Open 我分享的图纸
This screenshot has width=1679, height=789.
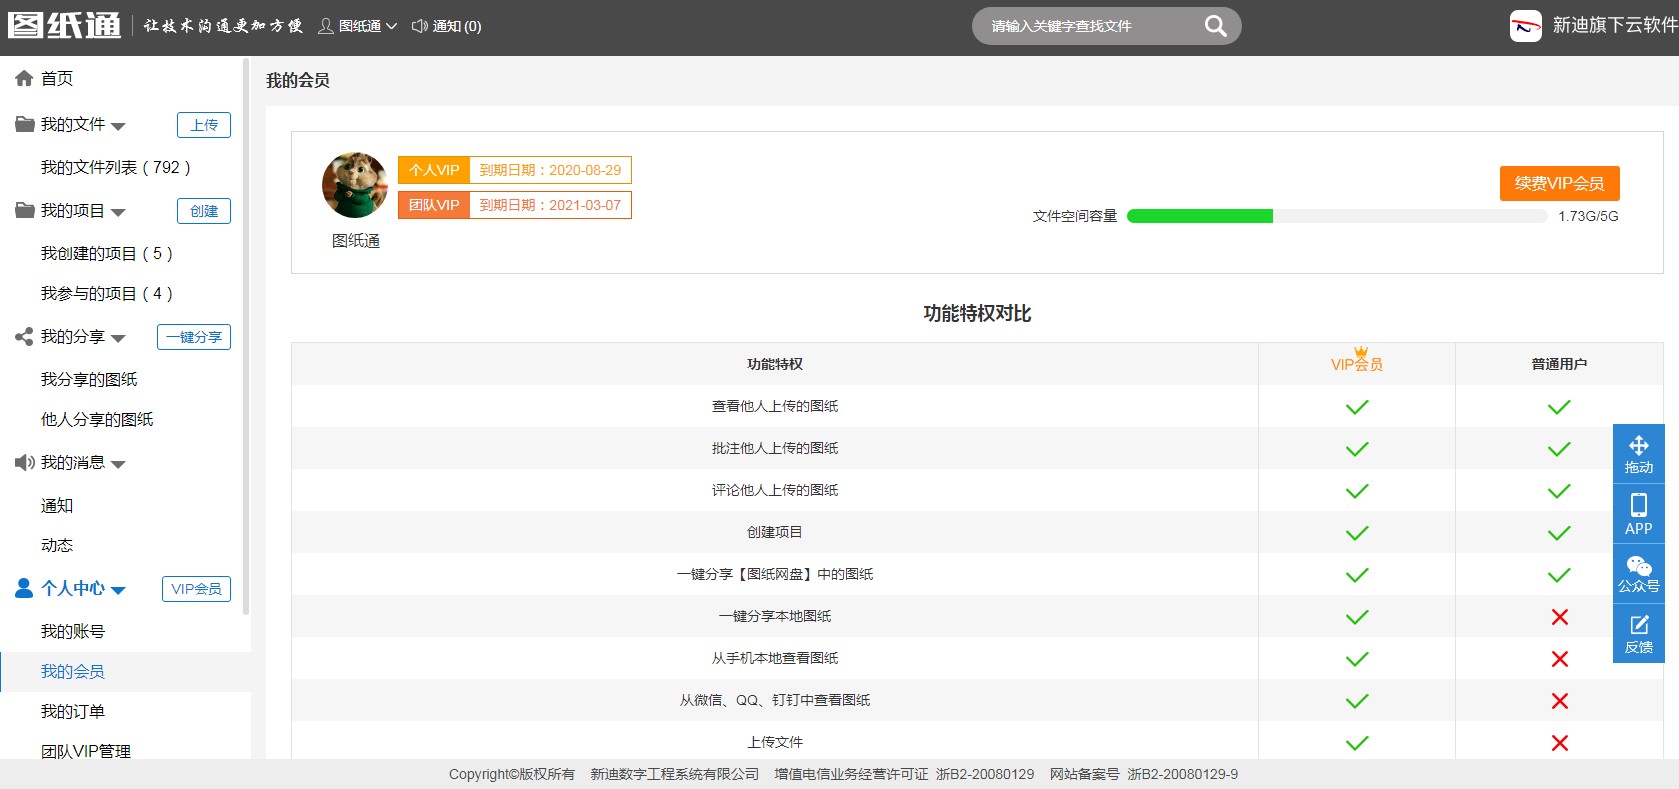click(x=89, y=379)
